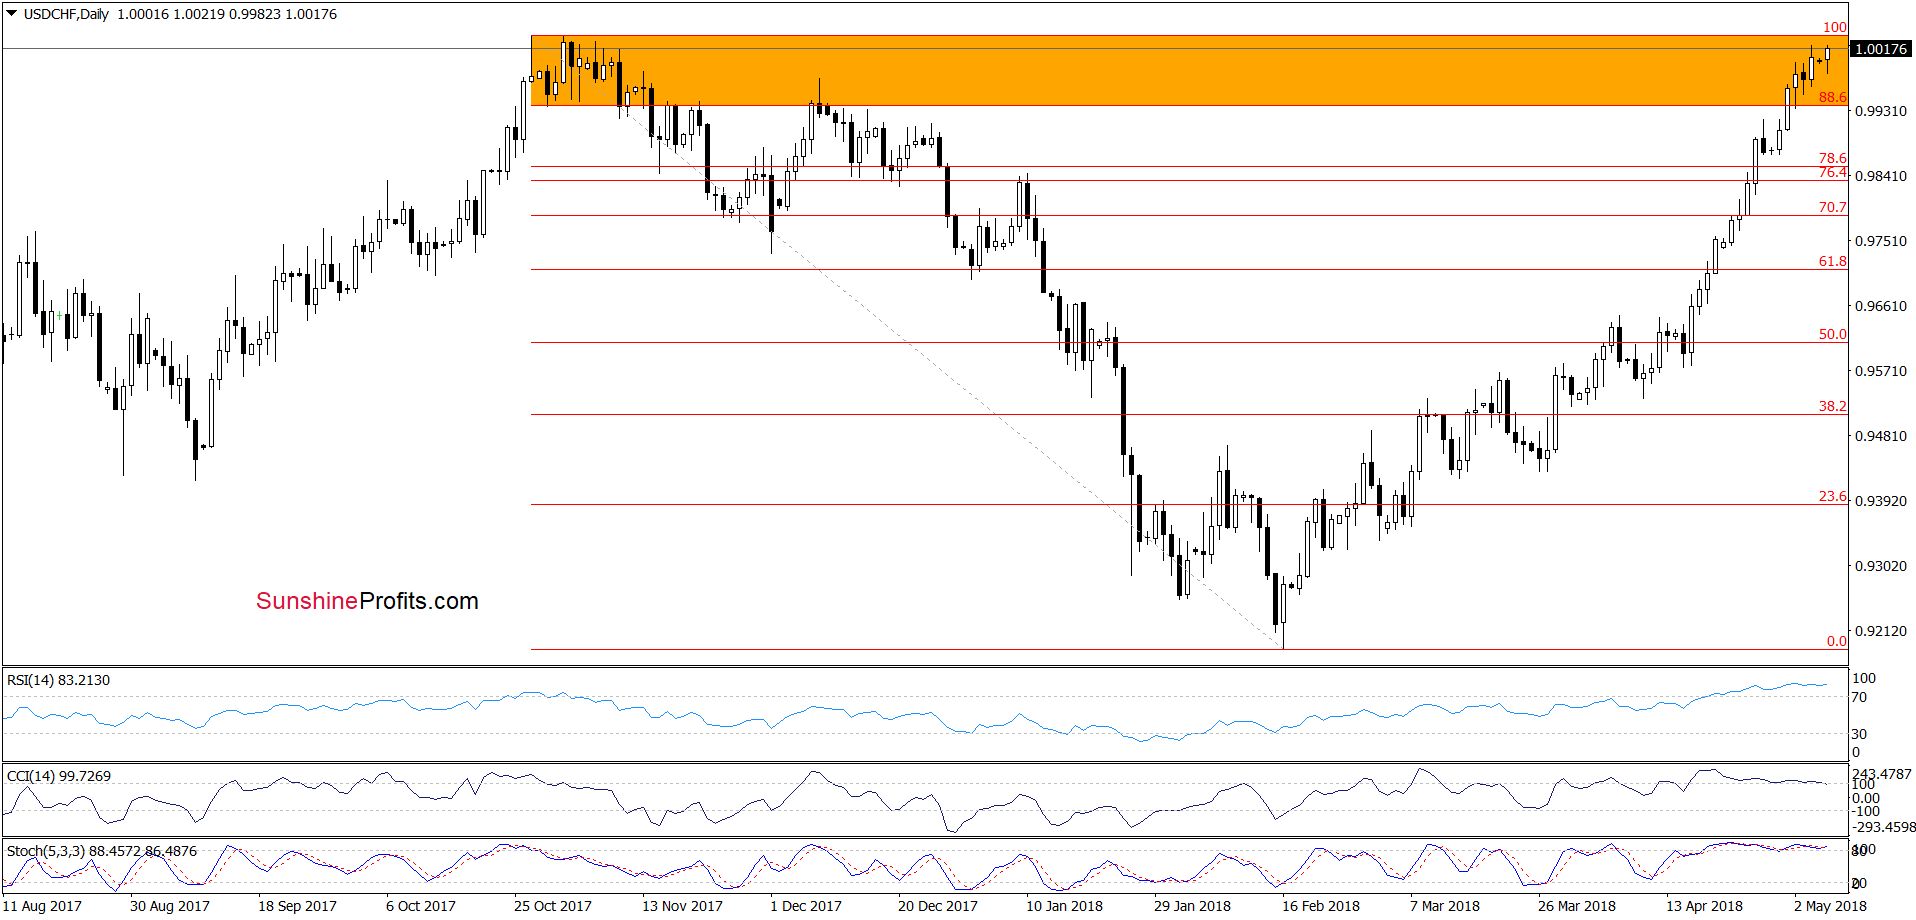The height and width of the screenshot is (920, 1916).
Task: Click the USDCHF,Daily chart title
Action: coord(66,14)
